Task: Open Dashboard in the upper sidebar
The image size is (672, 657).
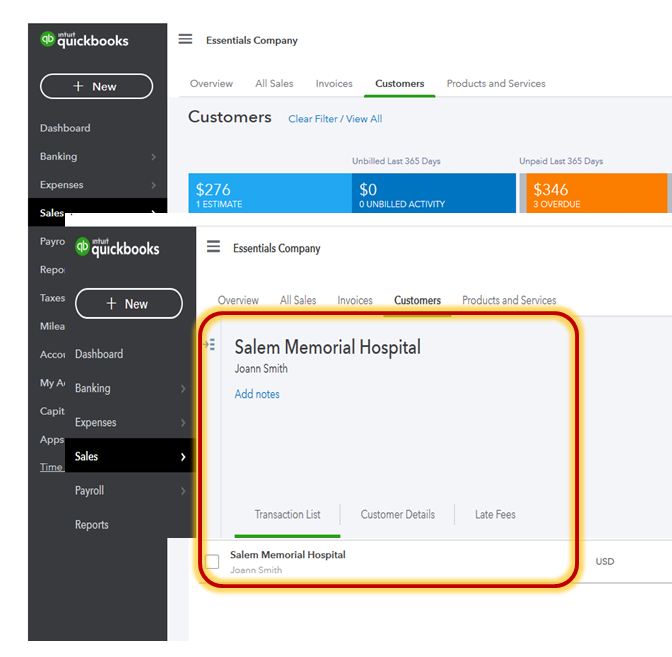Action: 65,128
